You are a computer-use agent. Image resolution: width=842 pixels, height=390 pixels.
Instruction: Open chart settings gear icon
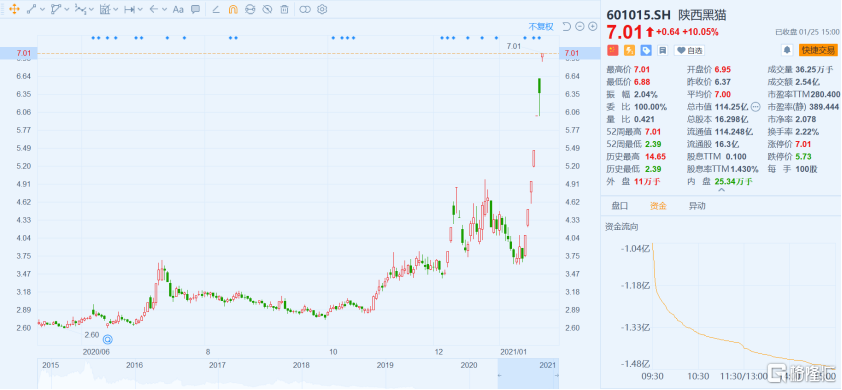coord(322,9)
